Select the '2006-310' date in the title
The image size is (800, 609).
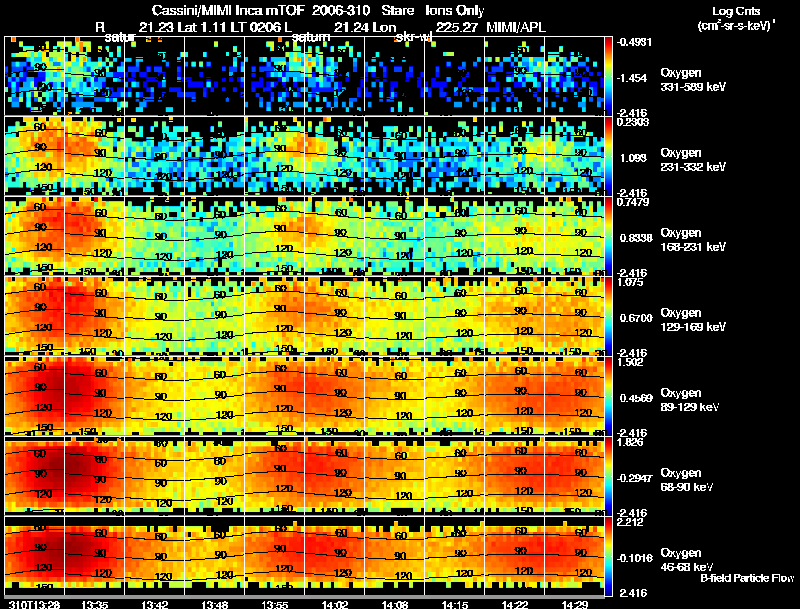(x=341, y=11)
